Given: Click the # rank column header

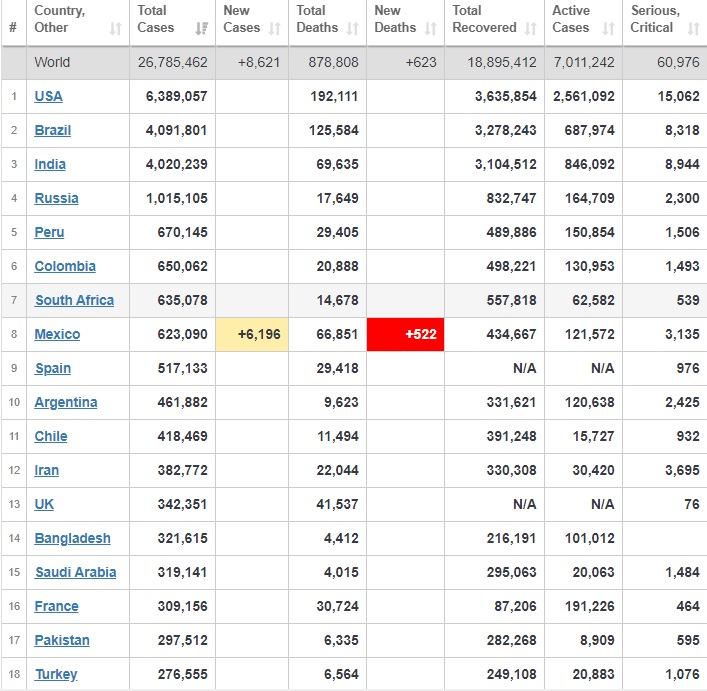Looking at the screenshot, I should click(13, 27).
